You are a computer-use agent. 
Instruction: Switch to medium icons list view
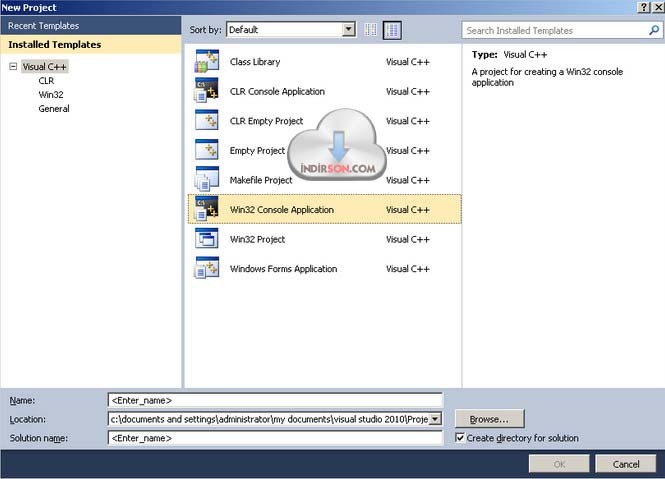(392, 30)
